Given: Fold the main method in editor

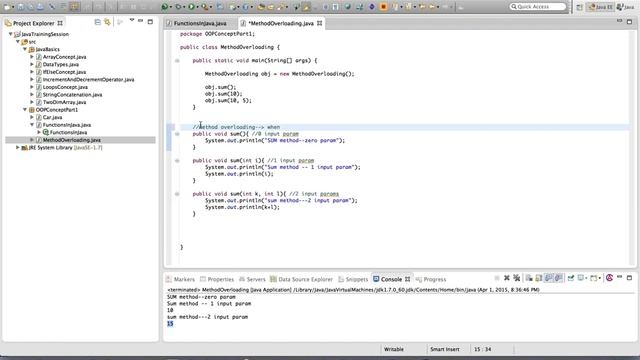Looking at the screenshot, I should tap(177, 60).
